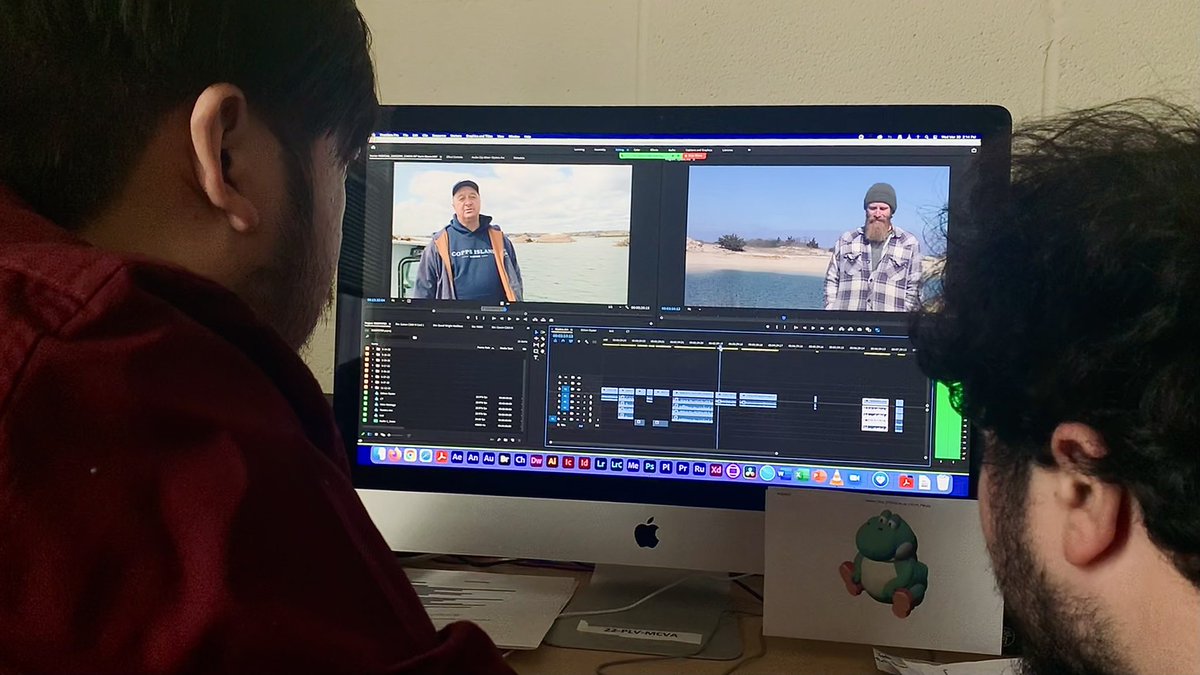
Task: Click the New Bin icon in the Project panel
Action: point(506,438)
